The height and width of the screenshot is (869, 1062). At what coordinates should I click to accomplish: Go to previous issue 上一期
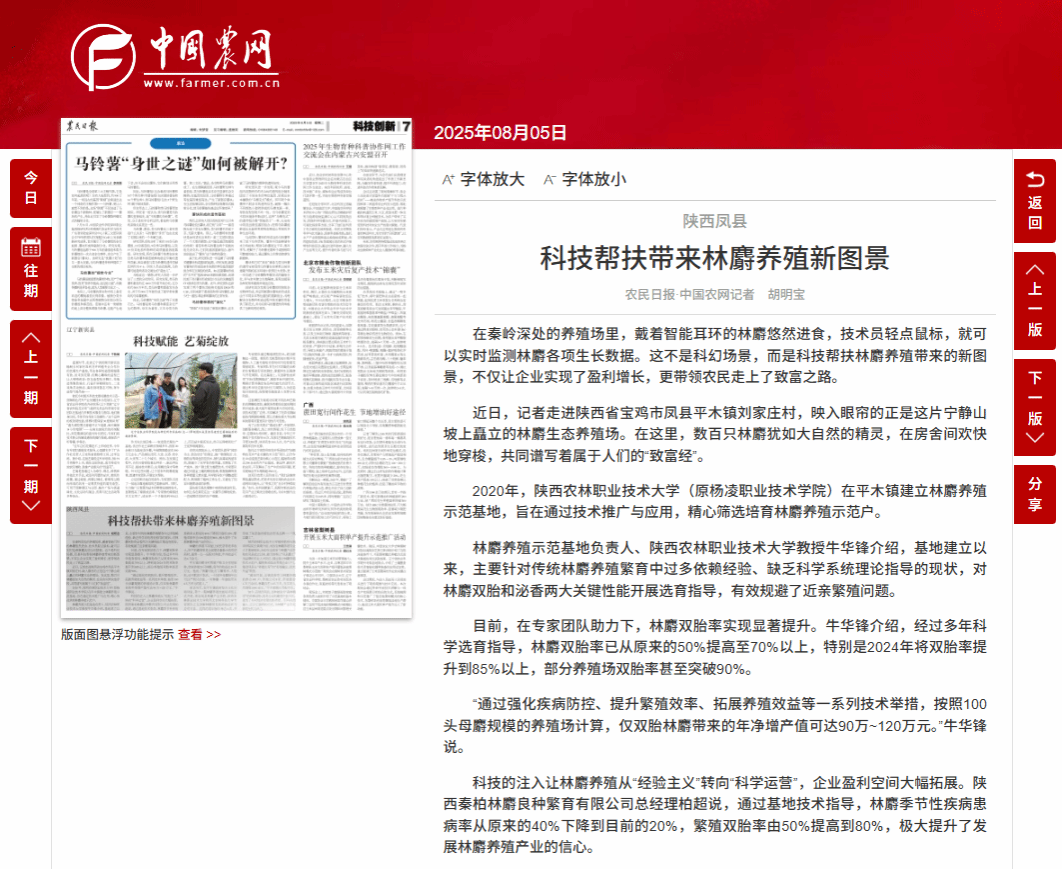[x=30, y=368]
